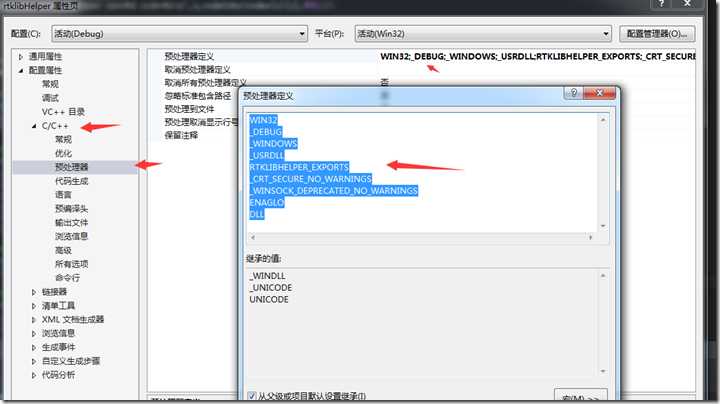Close the 预处理器定义 dialog
This screenshot has width=720, height=404.
pyautogui.click(x=599, y=93)
